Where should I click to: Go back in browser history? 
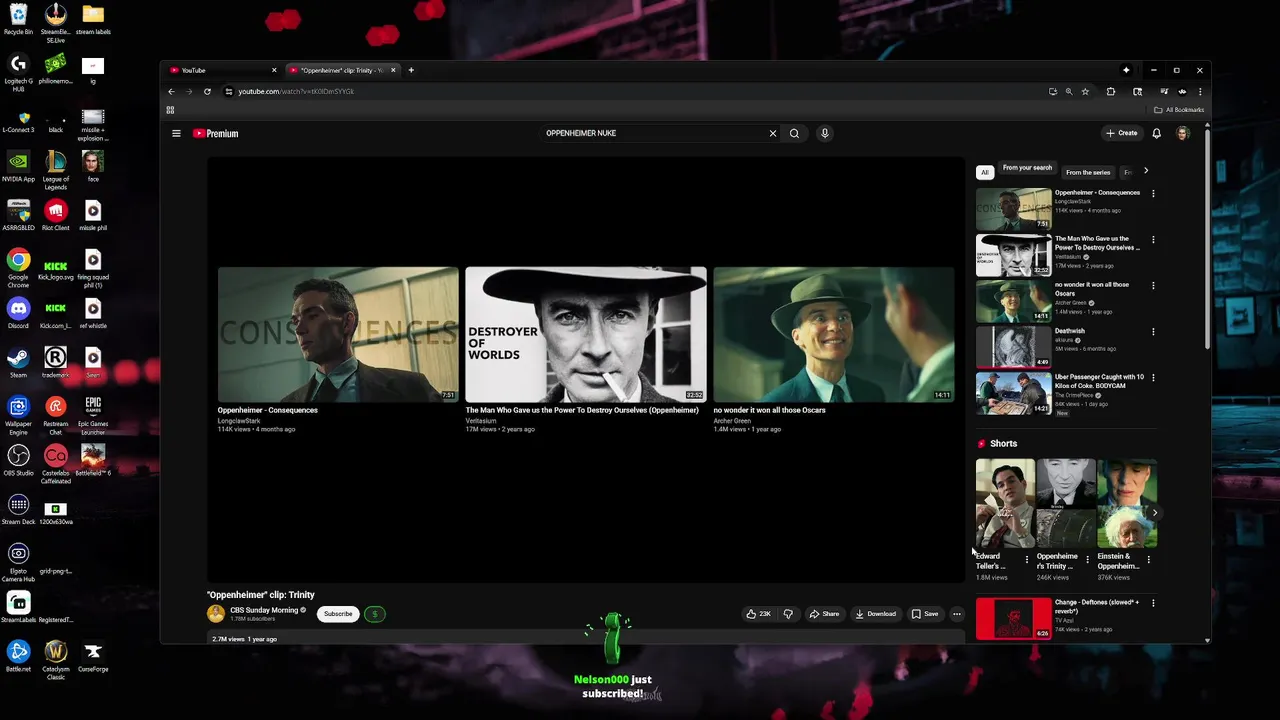(171, 91)
